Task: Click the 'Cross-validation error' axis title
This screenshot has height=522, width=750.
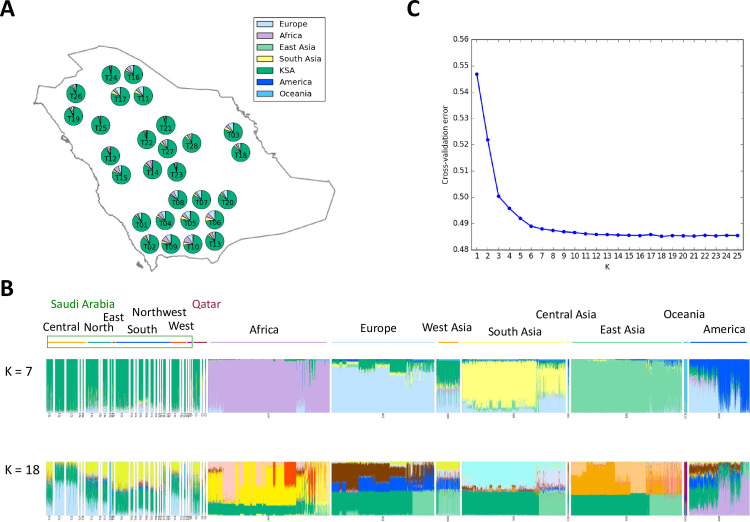Action: (x=445, y=144)
